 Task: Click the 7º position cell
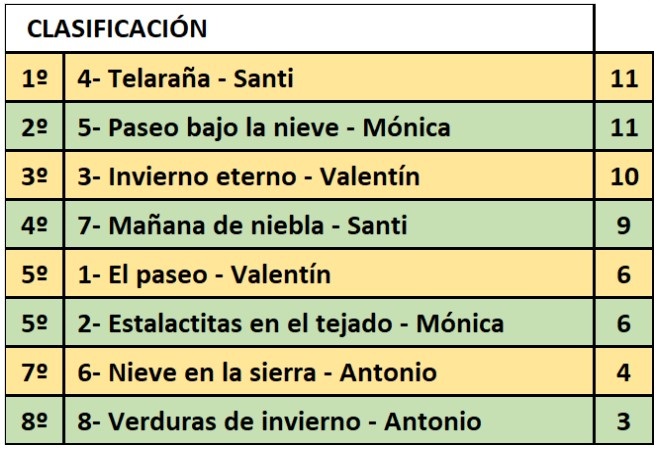point(34,372)
